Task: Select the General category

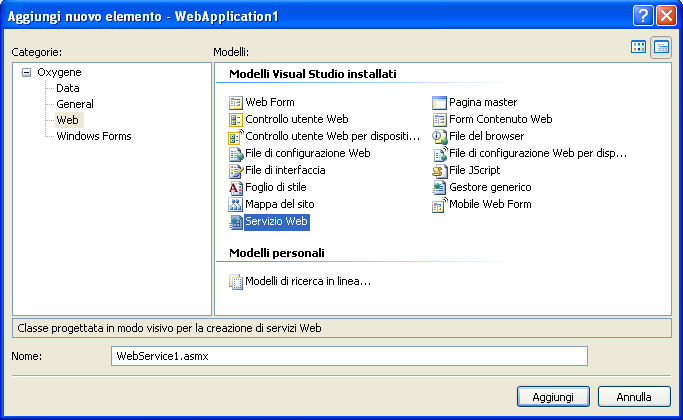Action: pos(75,104)
